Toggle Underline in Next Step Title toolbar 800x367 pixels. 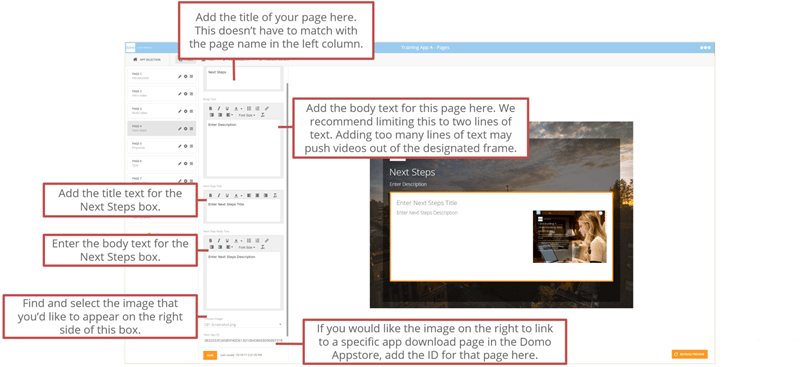click(x=227, y=195)
